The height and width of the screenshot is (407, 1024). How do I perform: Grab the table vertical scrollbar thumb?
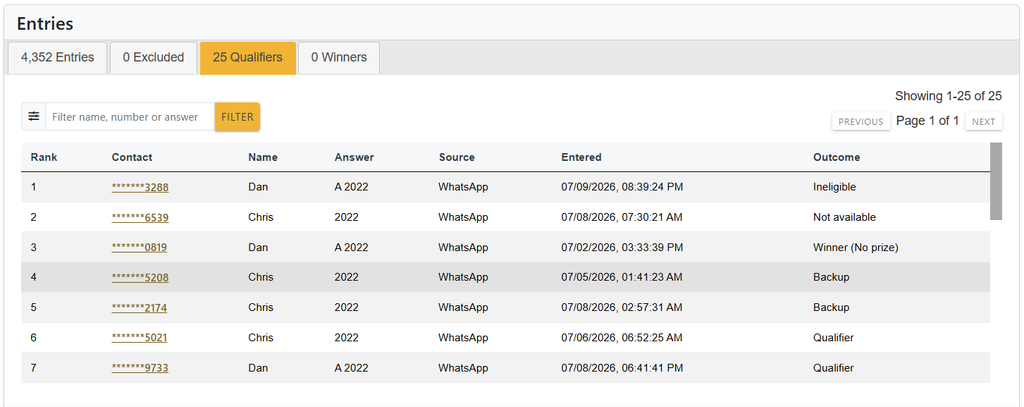[x=996, y=181]
